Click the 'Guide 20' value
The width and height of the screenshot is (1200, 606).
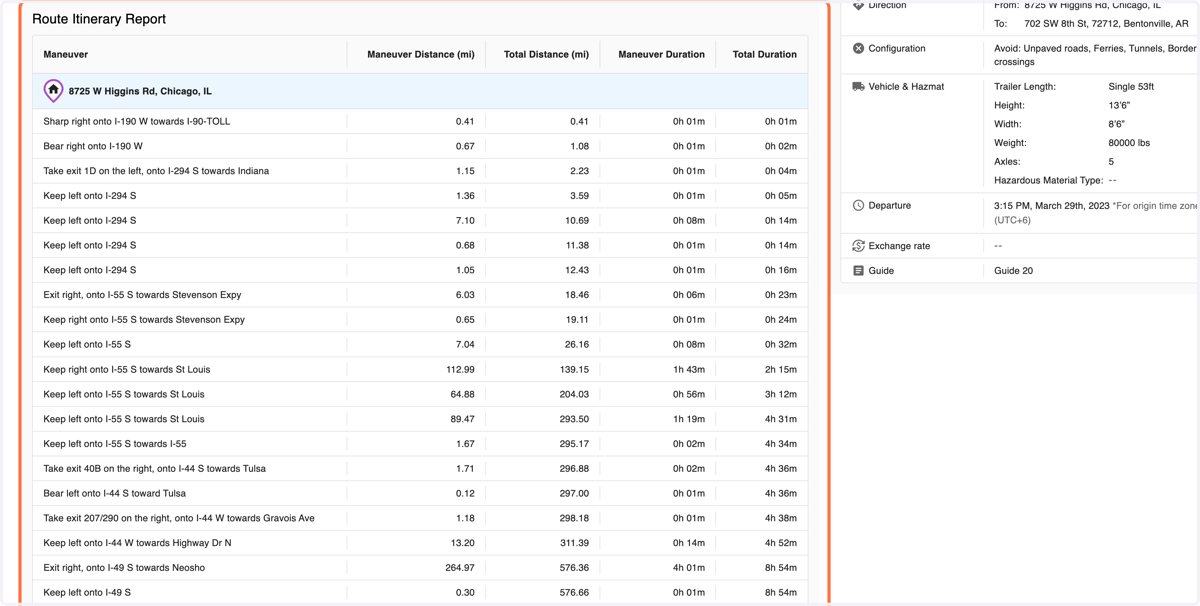(x=1014, y=271)
